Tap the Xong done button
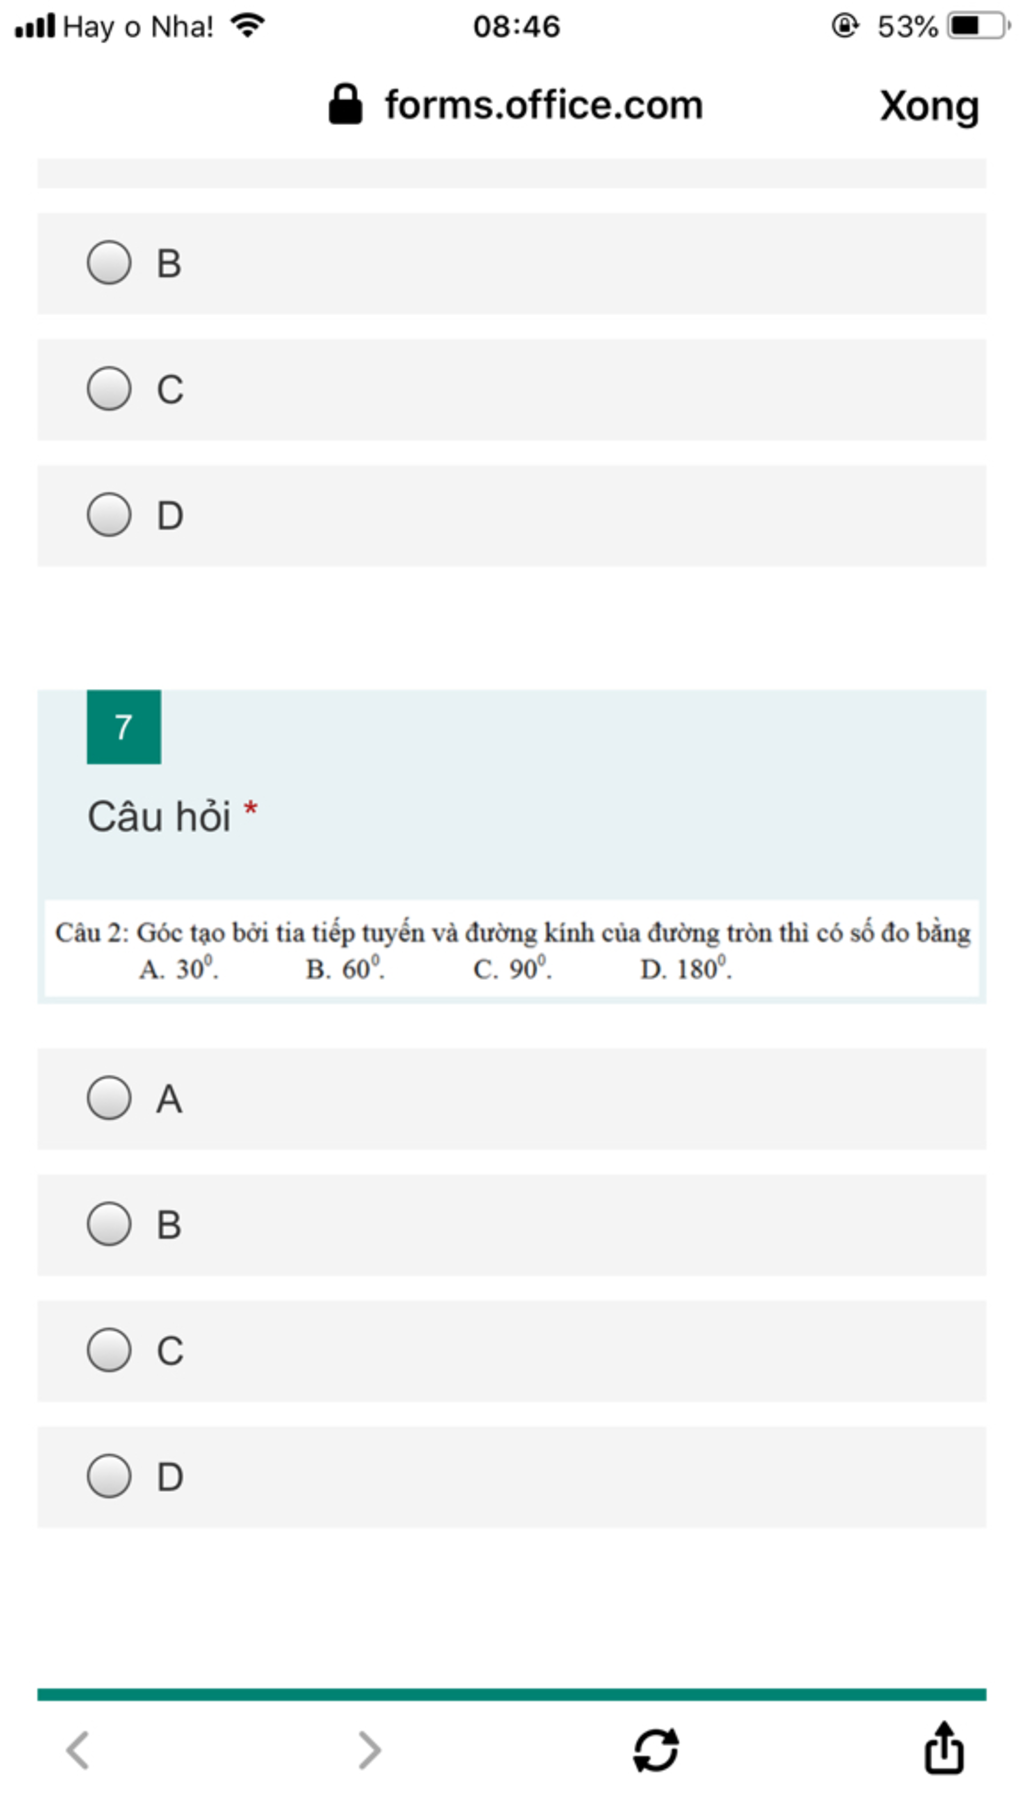Screen dimensions: 1024x1820 (x=929, y=106)
